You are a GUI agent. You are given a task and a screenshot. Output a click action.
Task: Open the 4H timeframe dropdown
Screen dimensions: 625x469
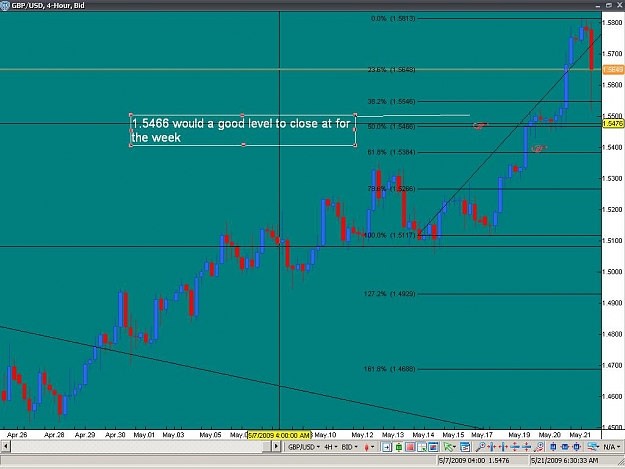click(330, 447)
